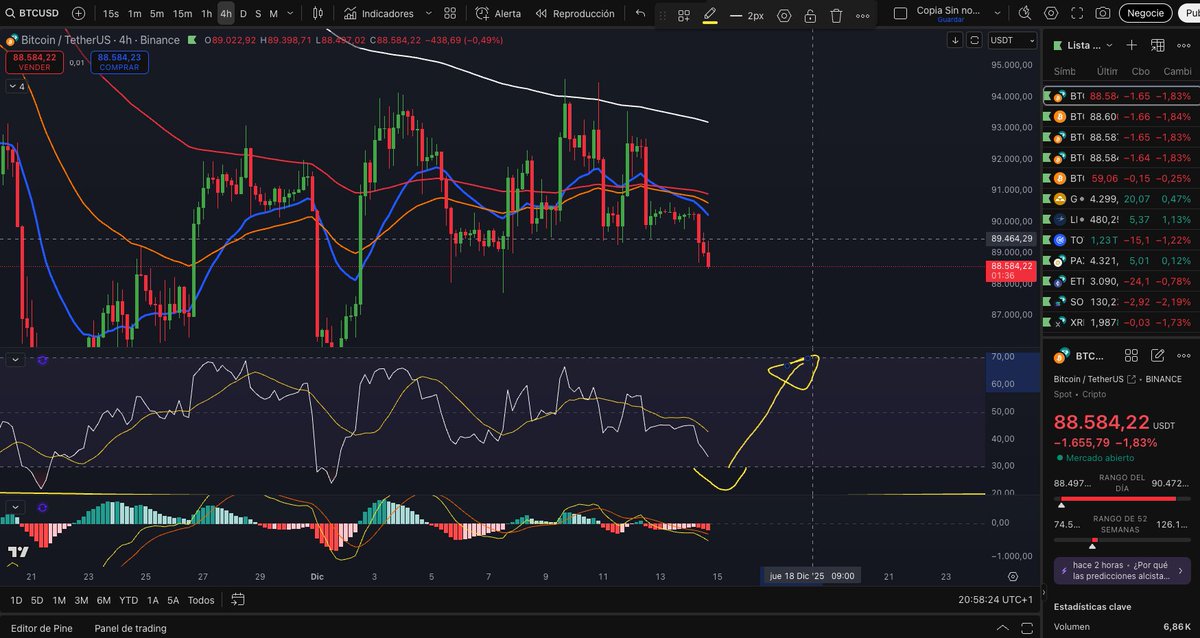1200x638 pixels.
Task: Click the VENDER 88.584,22 sell button
Action: click(x=34, y=62)
